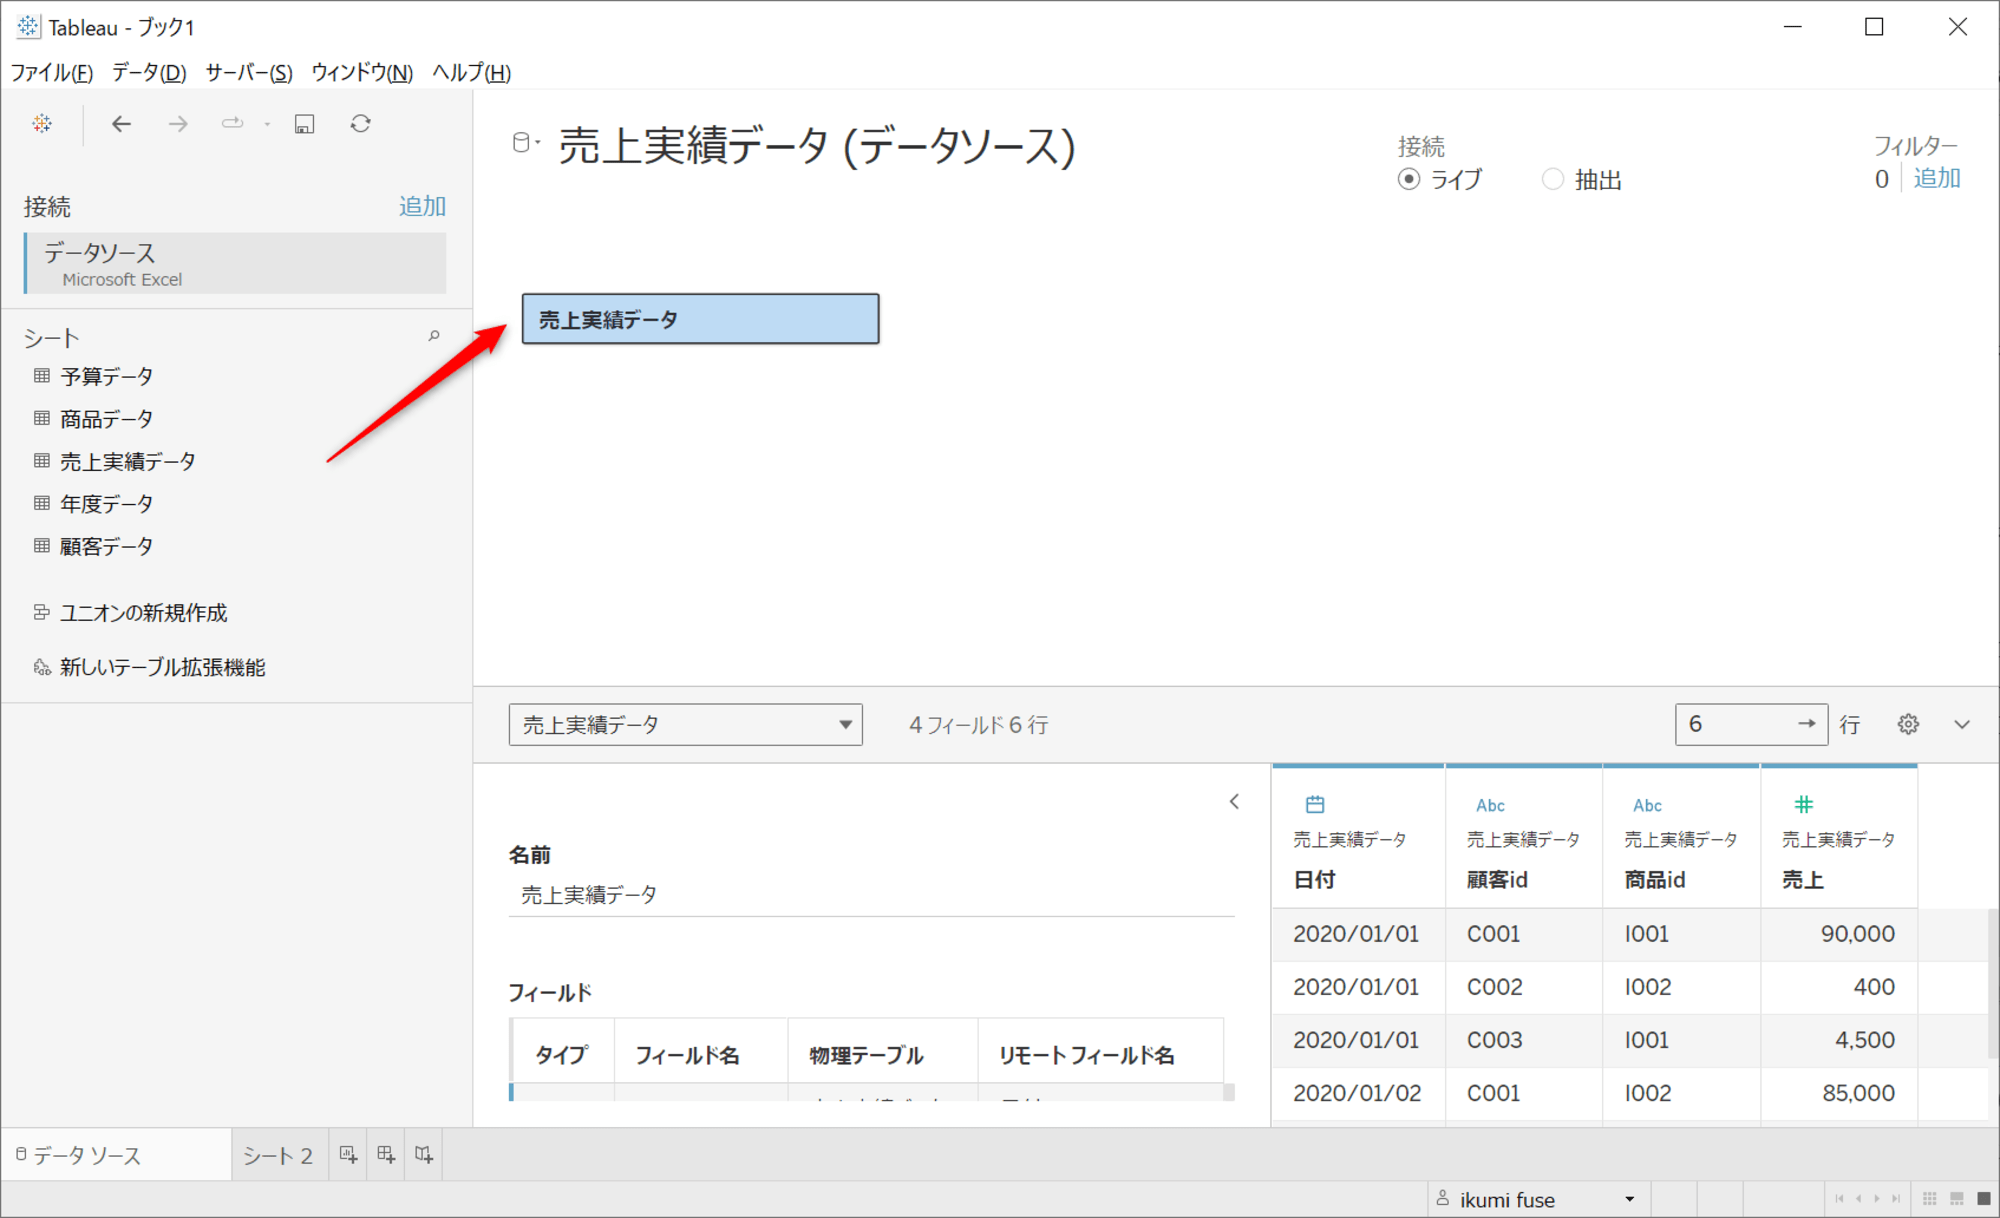Click the forward arrow toolbar icon

click(178, 124)
